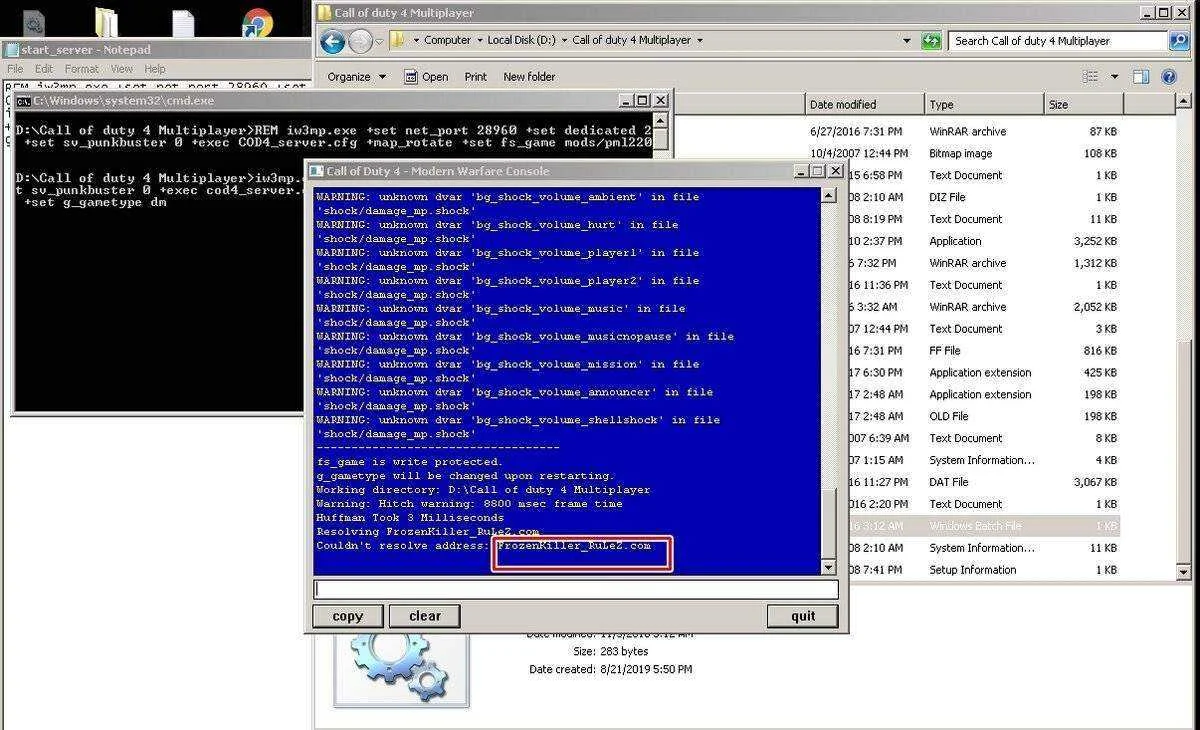Change view with the views icon
Viewport: 1200px width, 730px height.
click(x=1091, y=77)
